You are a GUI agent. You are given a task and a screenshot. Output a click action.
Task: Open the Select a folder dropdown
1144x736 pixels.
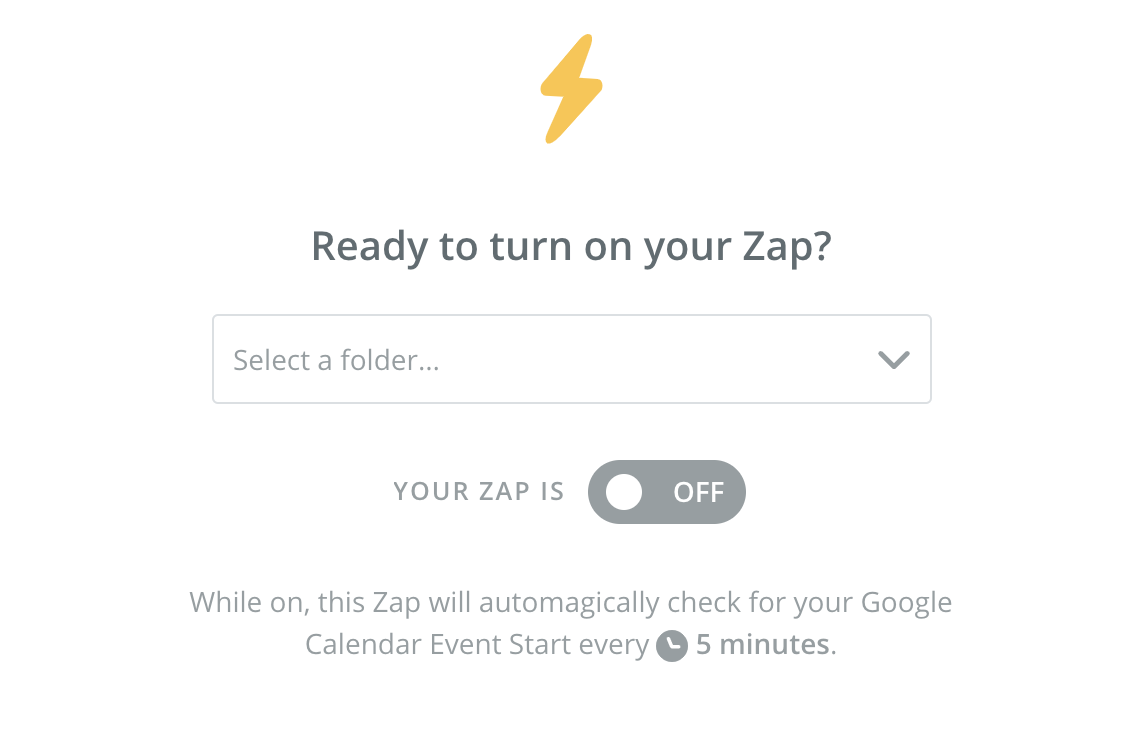click(x=571, y=359)
